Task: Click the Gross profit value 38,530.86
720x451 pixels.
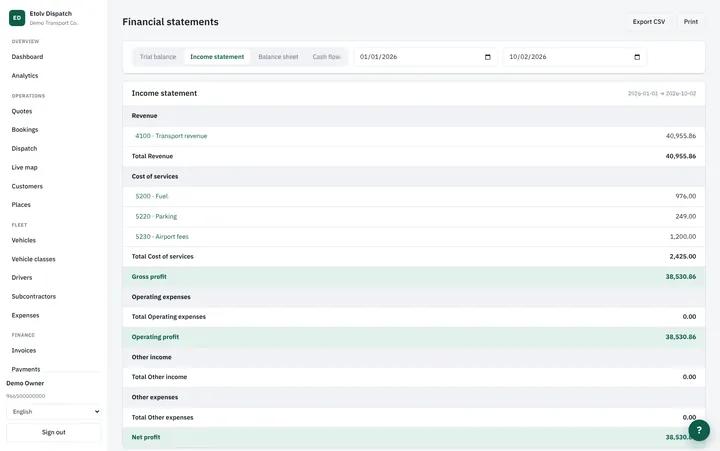Action: click(681, 276)
